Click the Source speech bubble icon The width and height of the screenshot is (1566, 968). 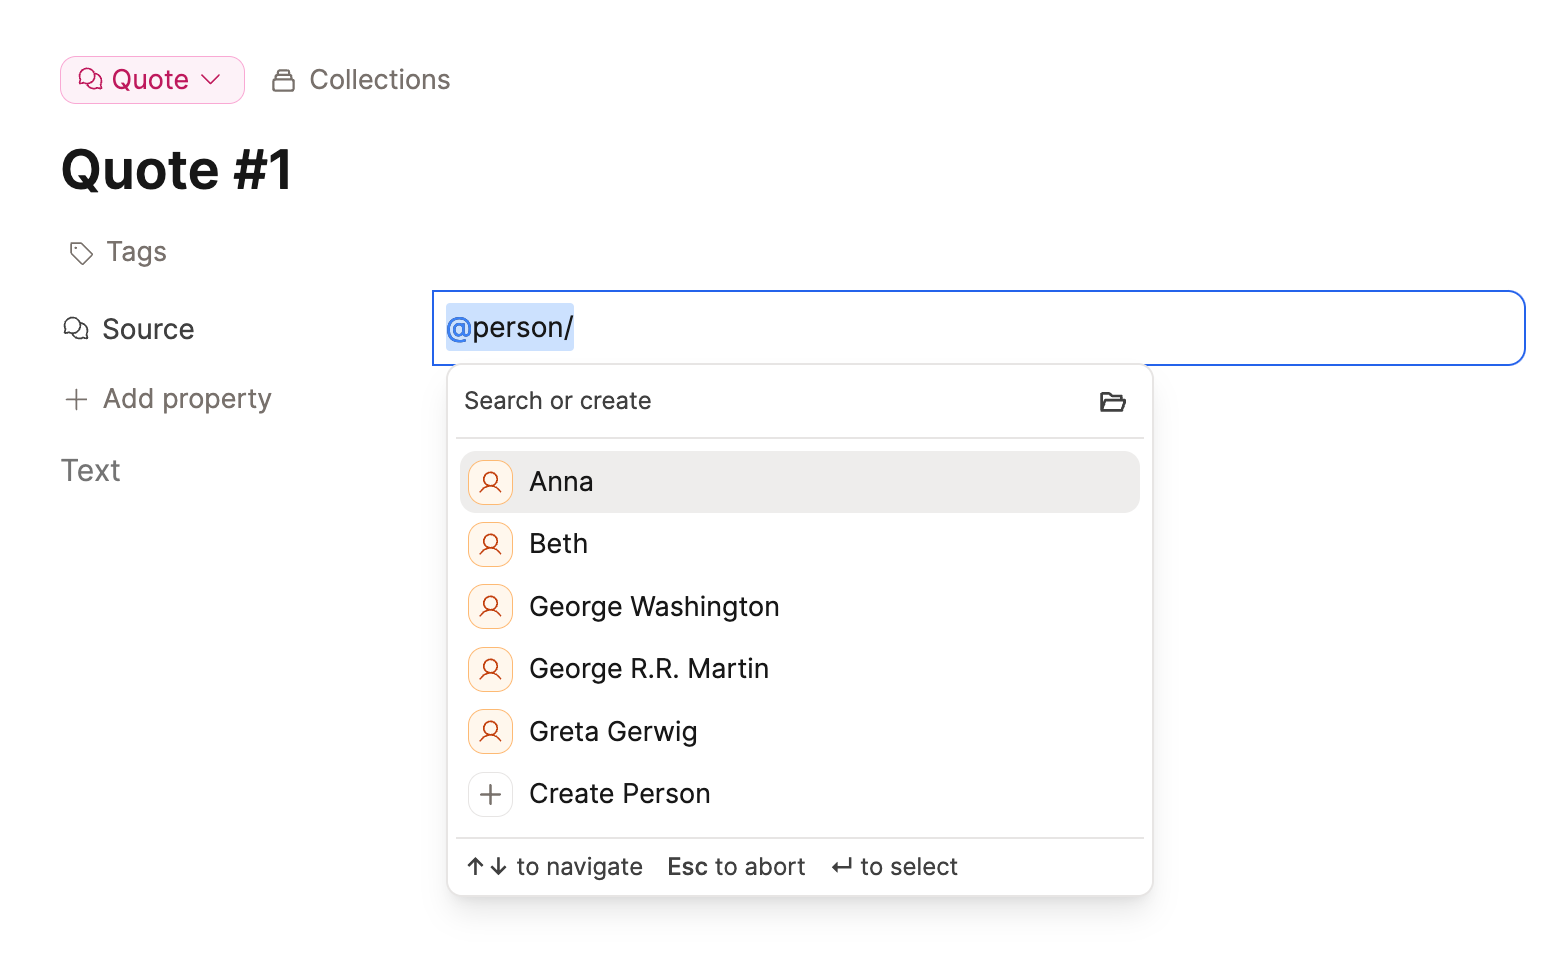pos(77,328)
